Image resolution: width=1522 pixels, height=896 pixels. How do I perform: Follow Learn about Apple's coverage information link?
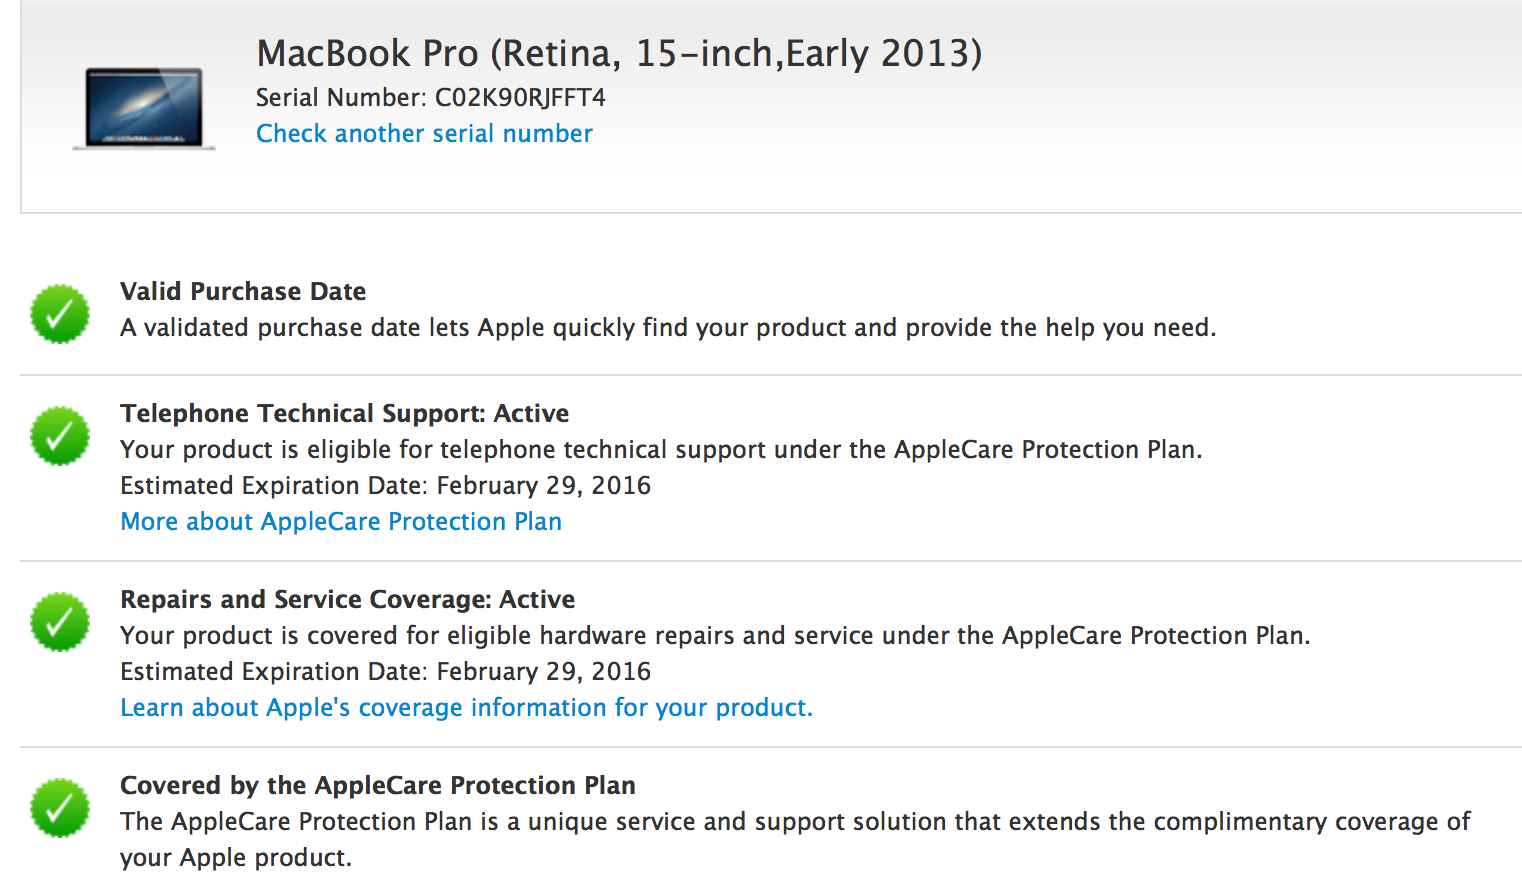point(466,707)
